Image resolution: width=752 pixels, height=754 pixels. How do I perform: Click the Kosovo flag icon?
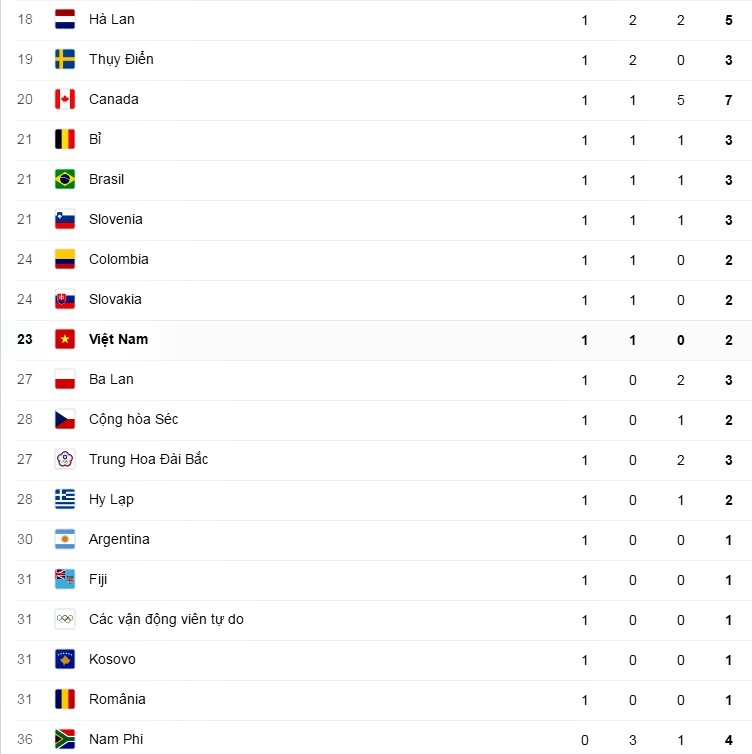(x=65, y=659)
